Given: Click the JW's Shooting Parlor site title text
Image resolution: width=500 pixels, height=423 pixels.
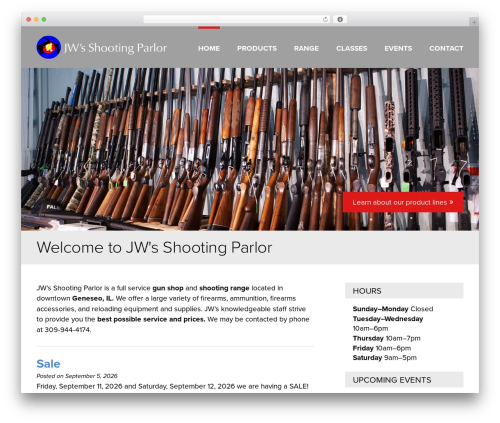Looking at the screenshot, I should point(115,48).
